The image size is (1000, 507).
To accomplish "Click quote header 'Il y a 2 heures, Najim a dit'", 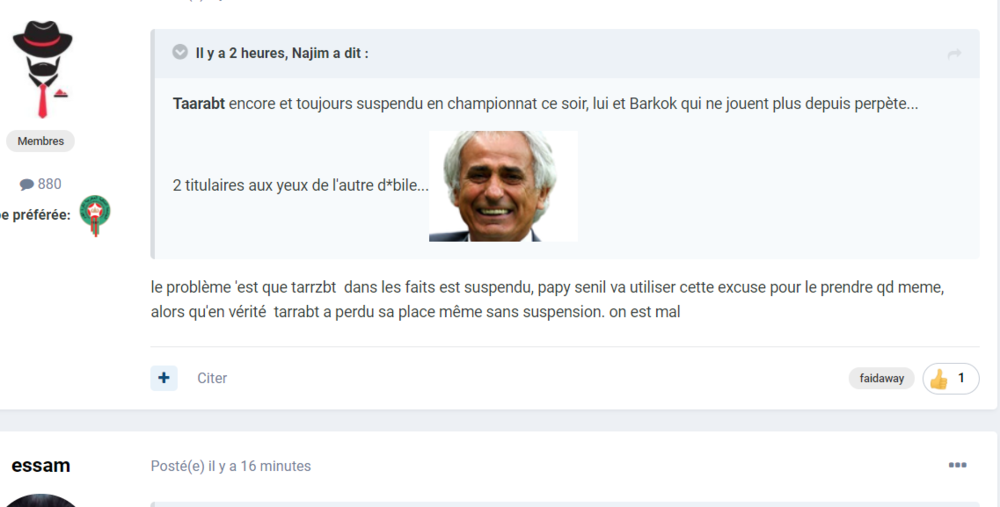I will tap(282, 53).
